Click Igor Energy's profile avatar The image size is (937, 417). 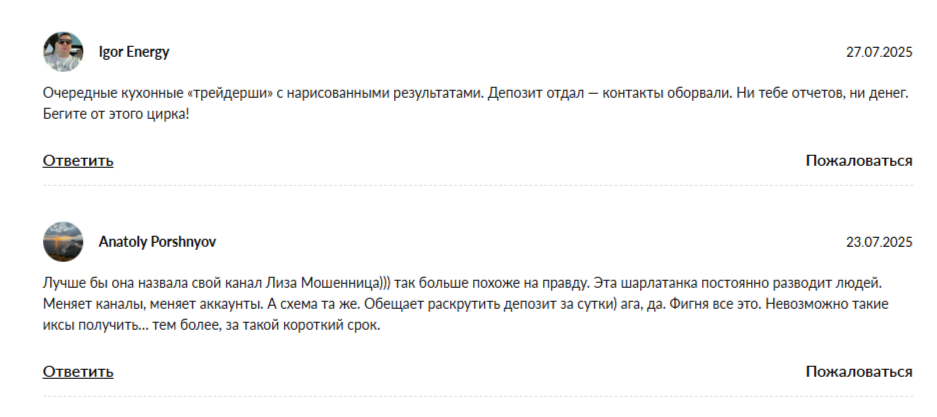pos(62,51)
